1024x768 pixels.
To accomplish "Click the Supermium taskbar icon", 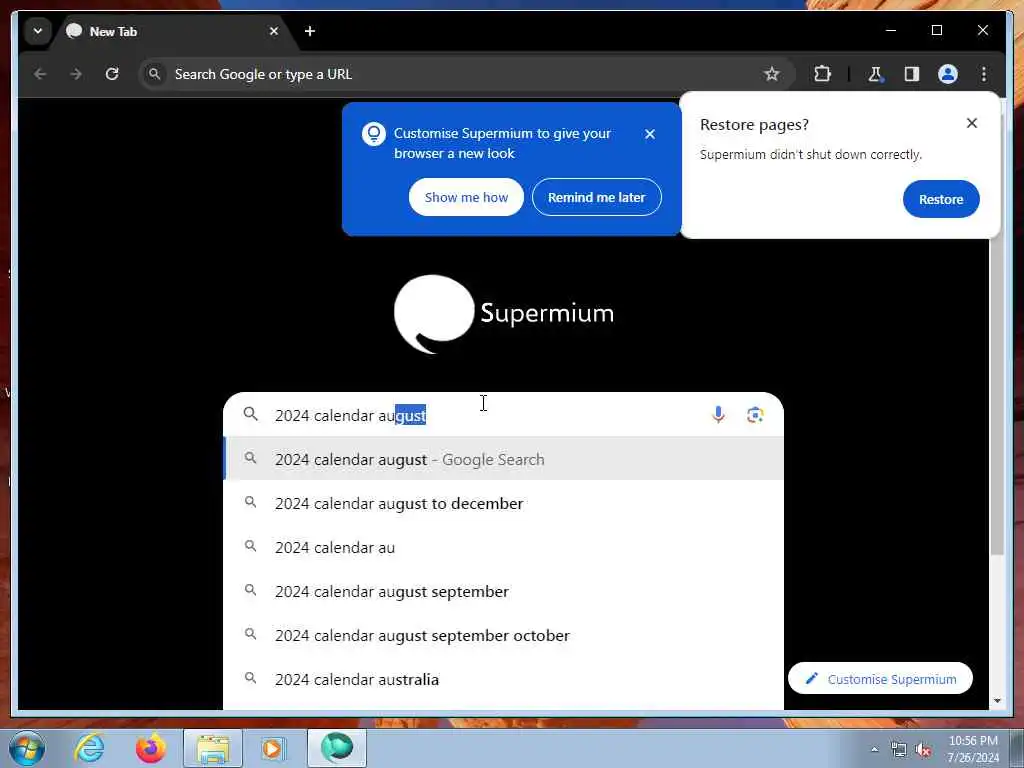I will coord(336,748).
